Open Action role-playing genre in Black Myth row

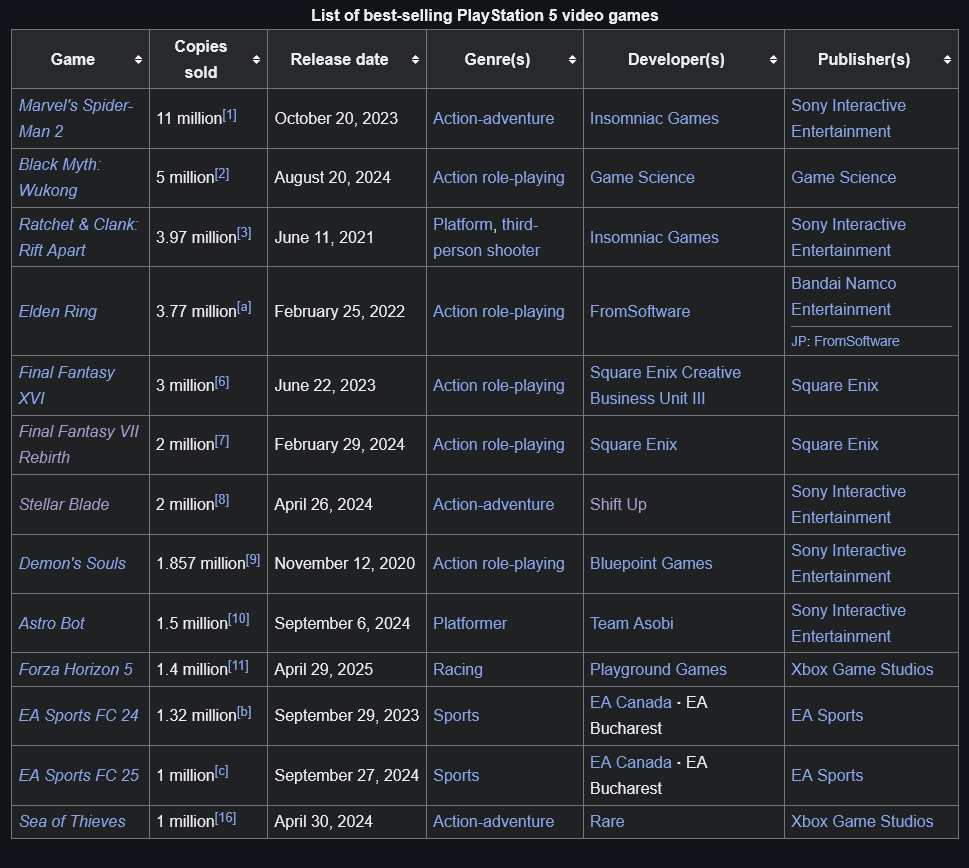(498, 177)
